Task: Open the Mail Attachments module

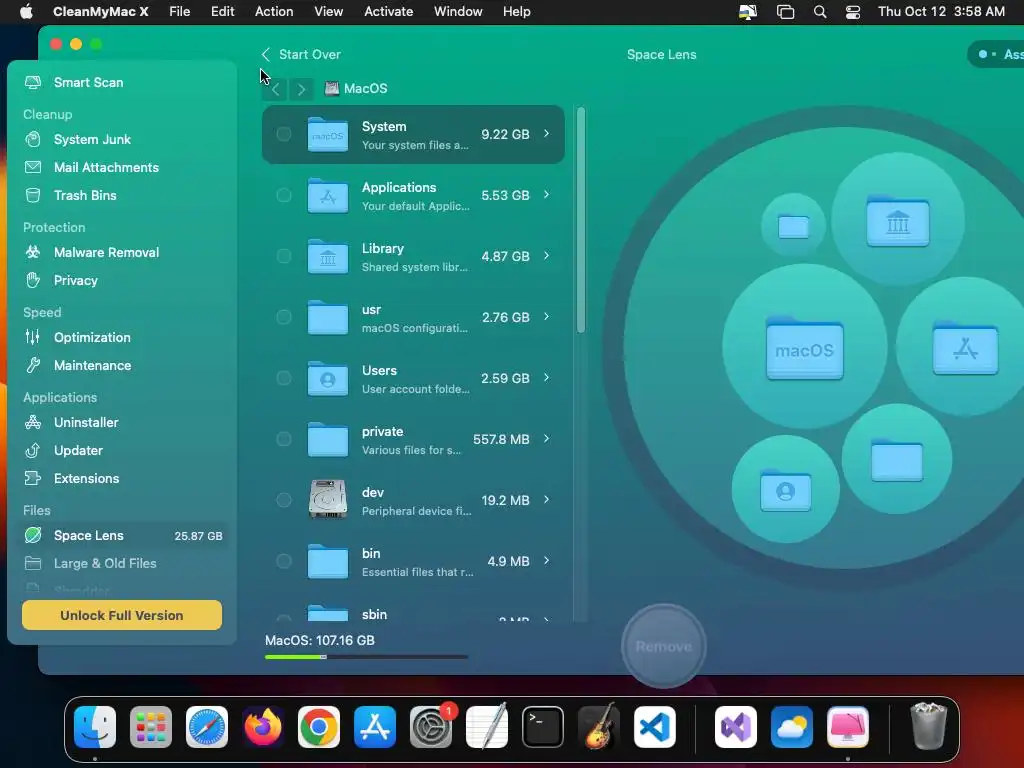Action: pyautogui.click(x=106, y=167)
